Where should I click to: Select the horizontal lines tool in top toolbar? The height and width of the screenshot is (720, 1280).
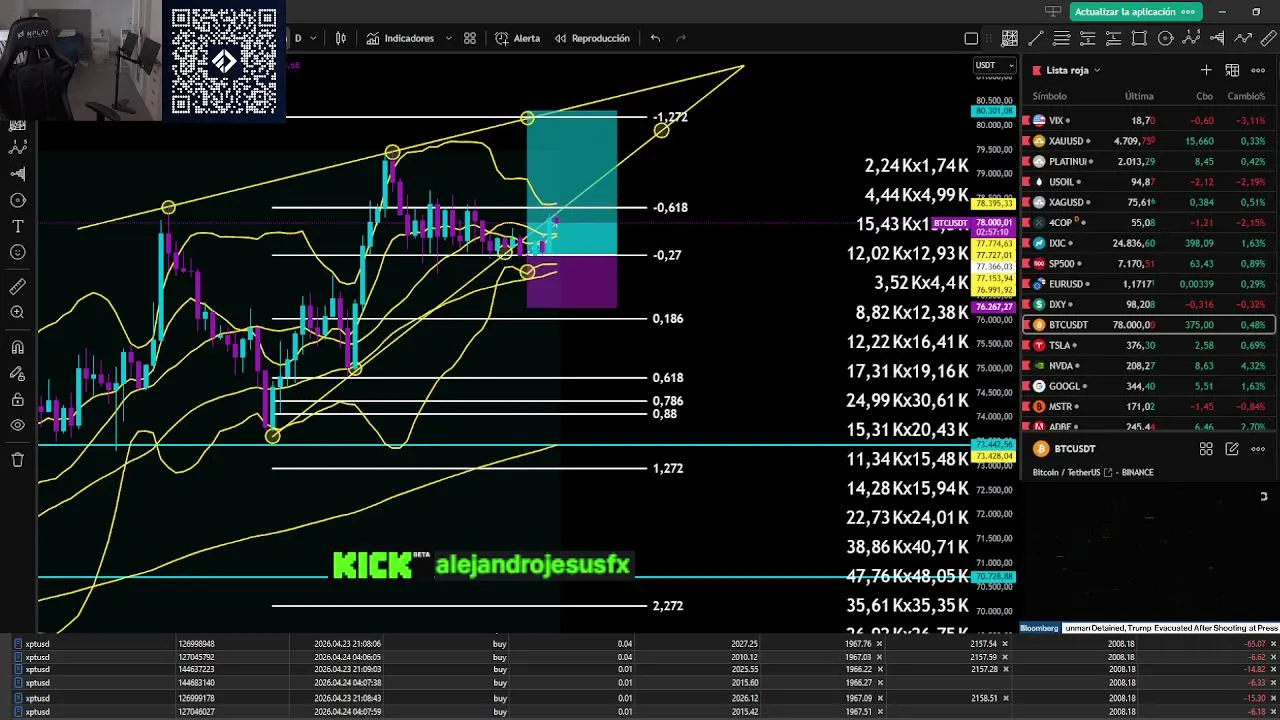click(x=1062, y=39)
